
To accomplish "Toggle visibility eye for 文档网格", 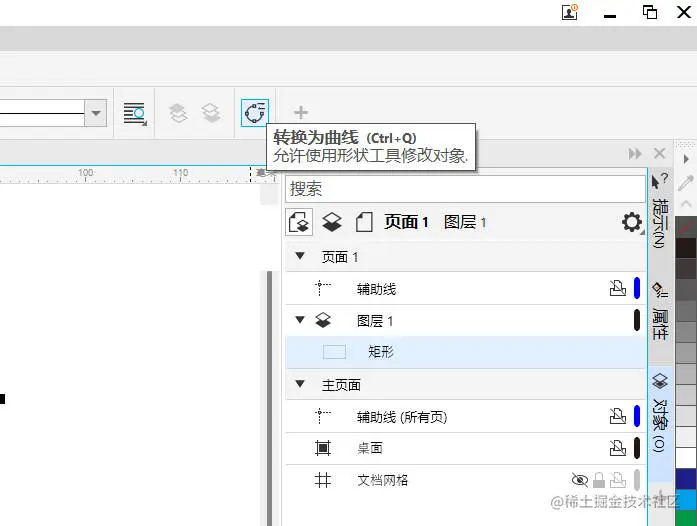I will pyautogui.click(x=580, y=480).
